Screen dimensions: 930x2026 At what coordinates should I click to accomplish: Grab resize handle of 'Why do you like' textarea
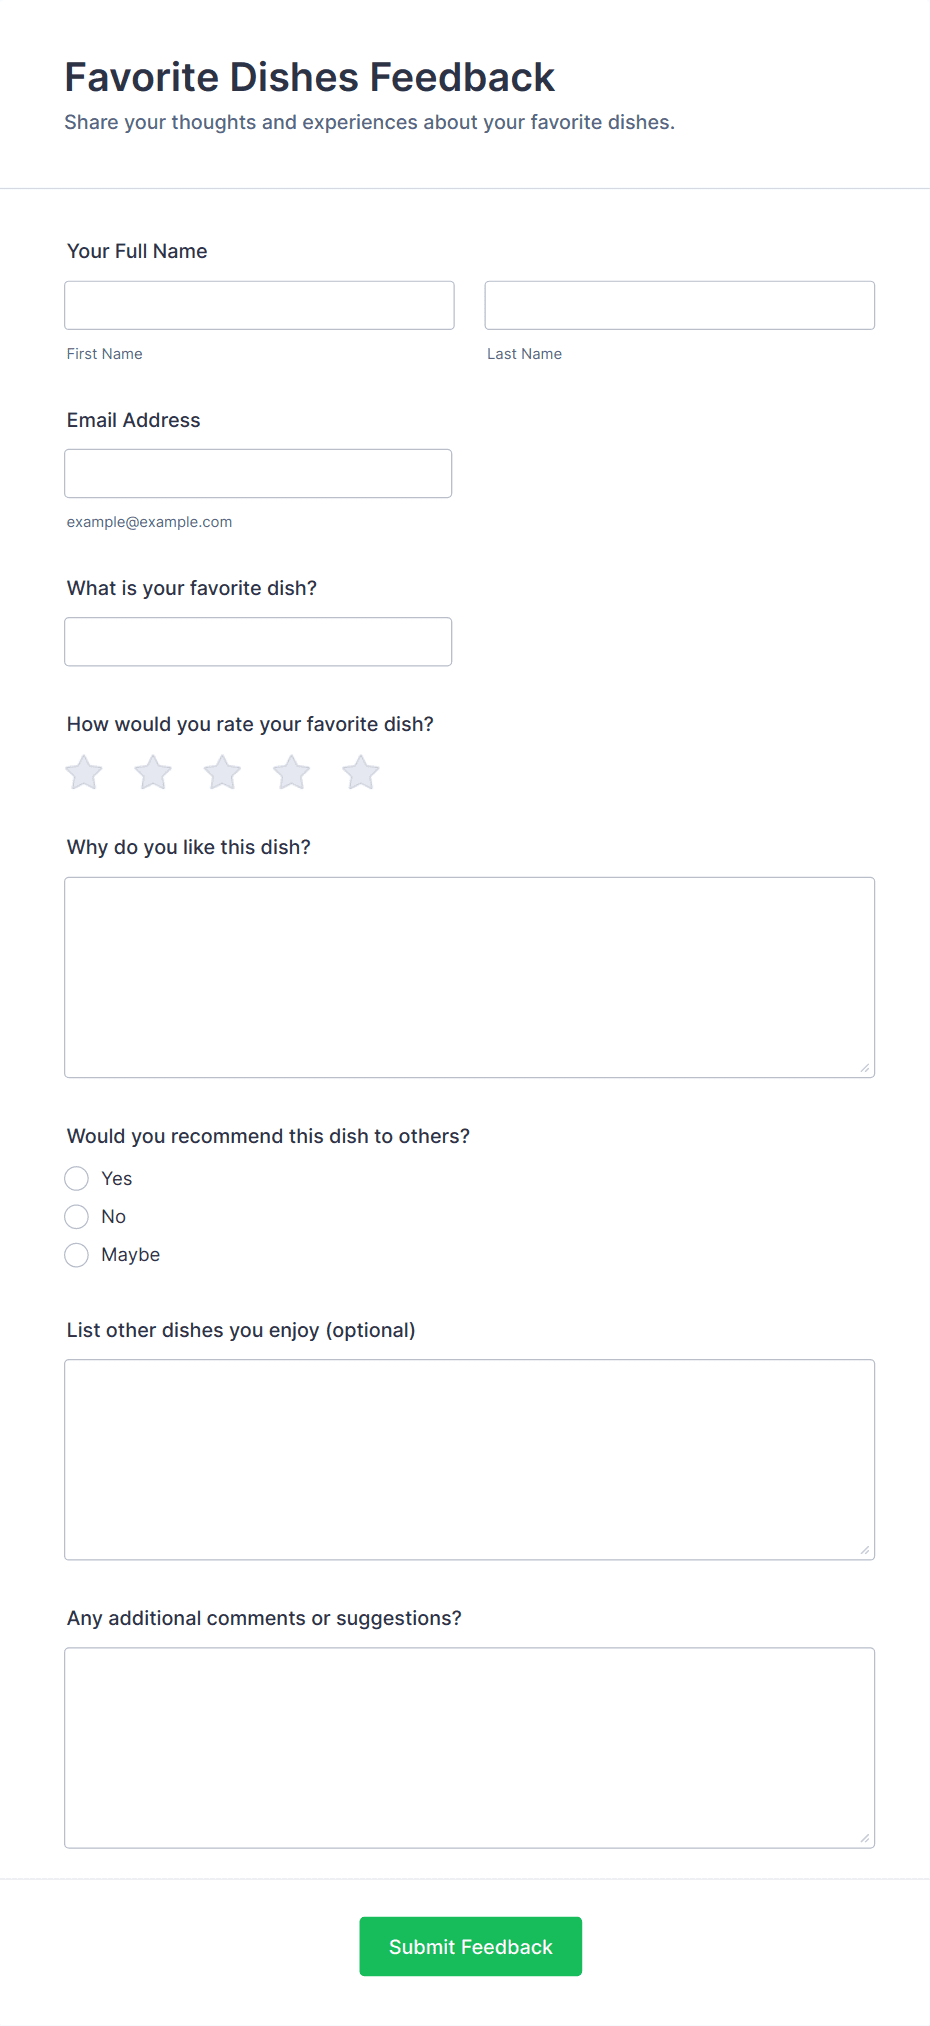(x=865, y=1068)
